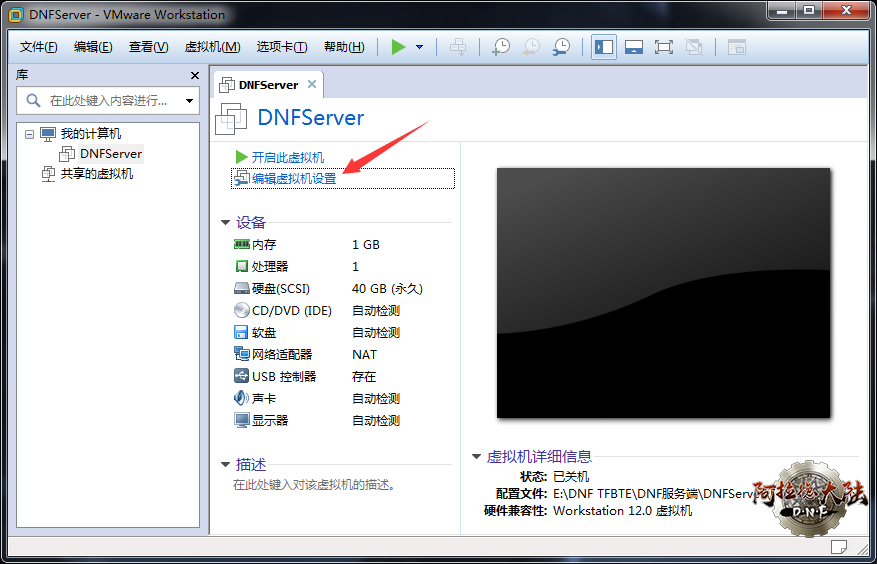The width and height of the screenshot is (877, 564).
Task: Collapse the 我的计算机 tree node
Action: click(29, 134)
